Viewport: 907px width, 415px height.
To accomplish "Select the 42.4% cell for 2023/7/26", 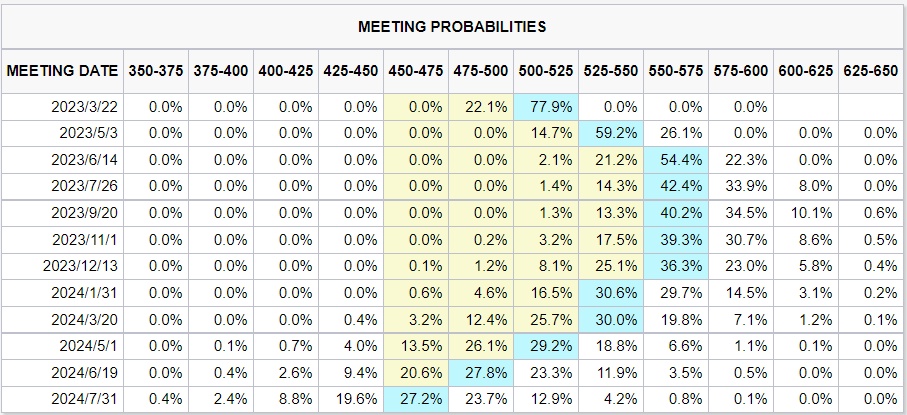I will tap(677, 187).
